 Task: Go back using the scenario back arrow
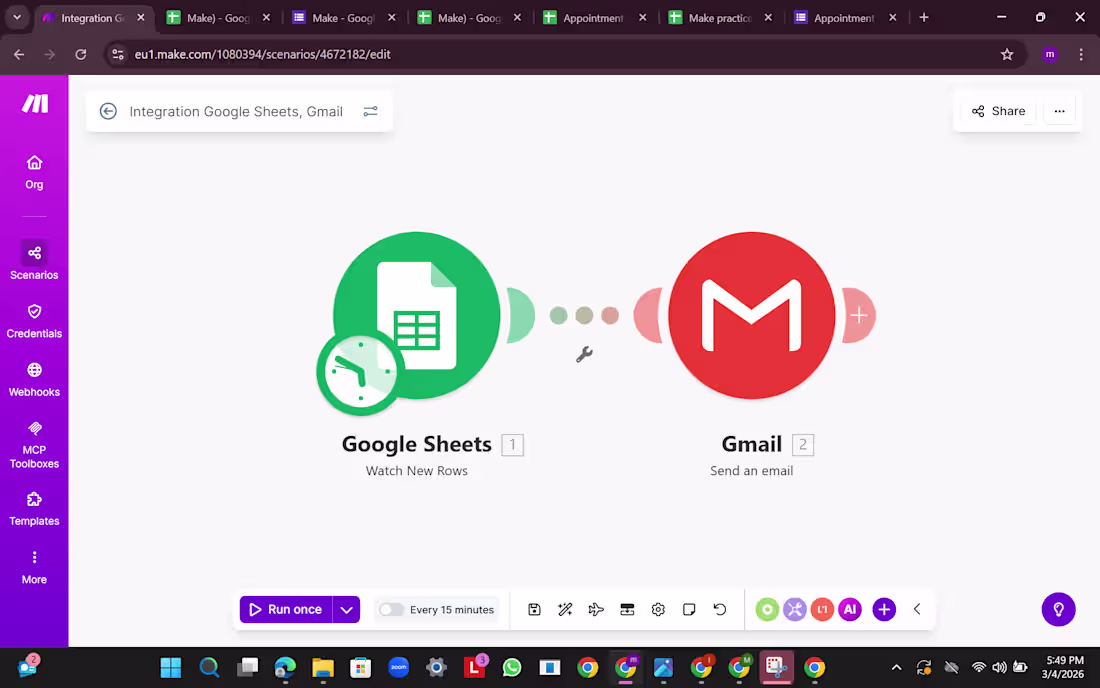[x=108, y=111]
